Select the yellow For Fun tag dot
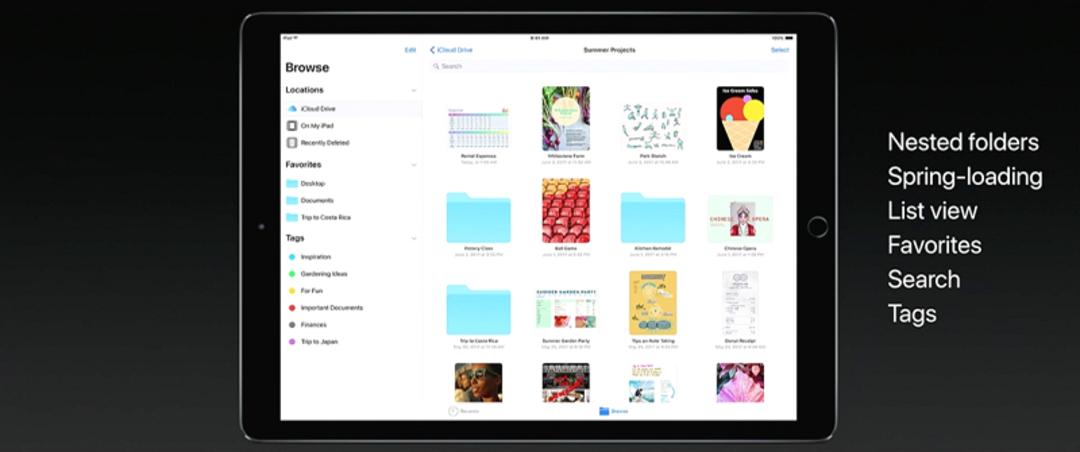This screenshot has height=452, width=1080. pos(292,291)
